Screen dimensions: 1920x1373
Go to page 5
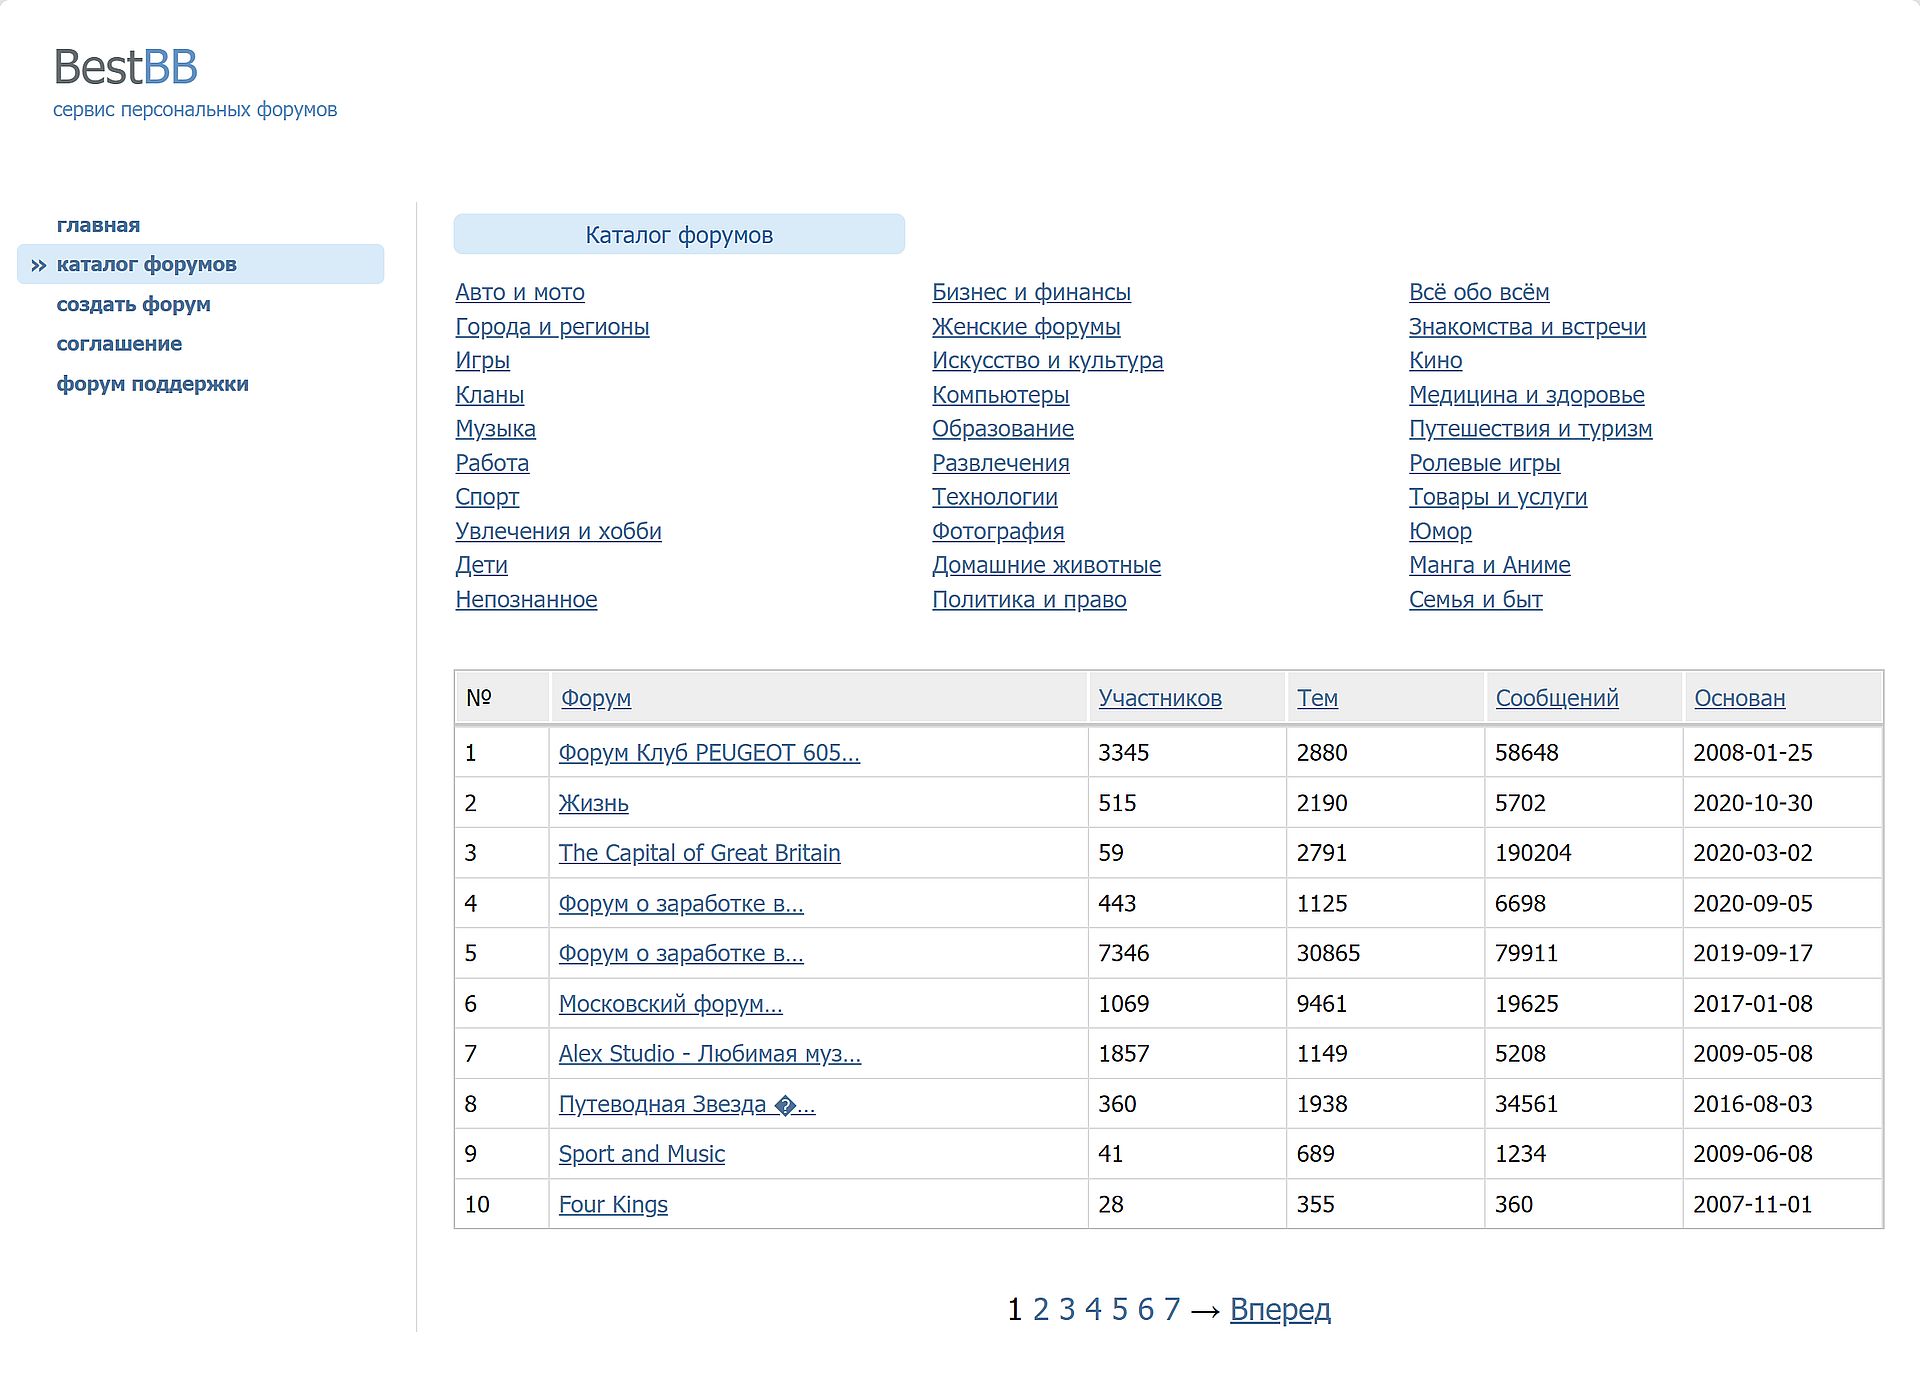coord(1119,1309)
